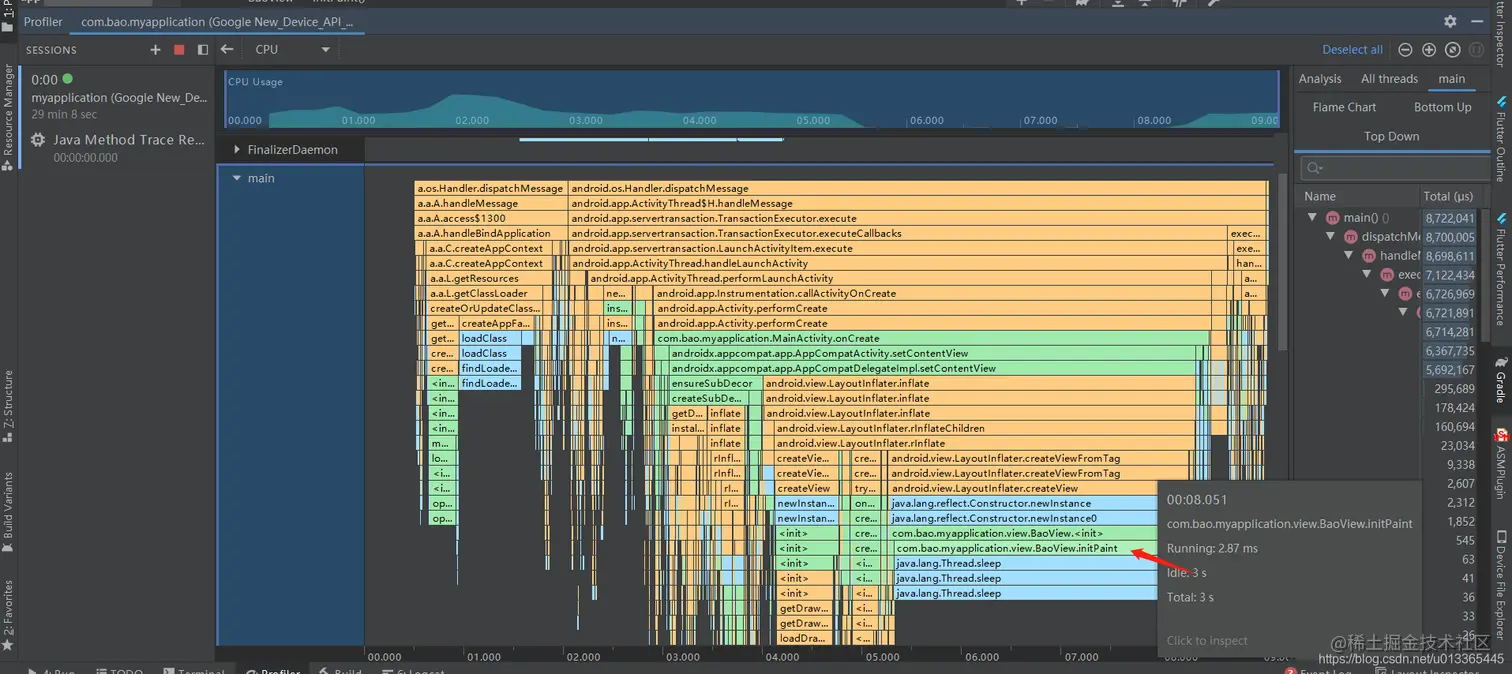1512x674 pixels.
Task: Click the gear icon beside Java Method Trace
Action: coord(38,140)
